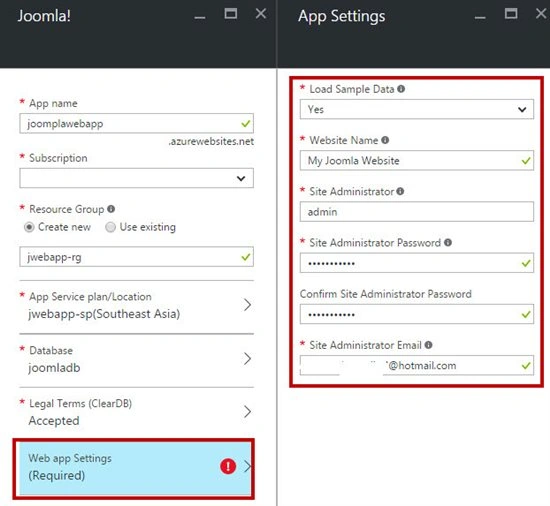Open the Load Sample Data dropdown
Image resolution: width=550 pixels, height=506 pixels.
click(417, 109)
